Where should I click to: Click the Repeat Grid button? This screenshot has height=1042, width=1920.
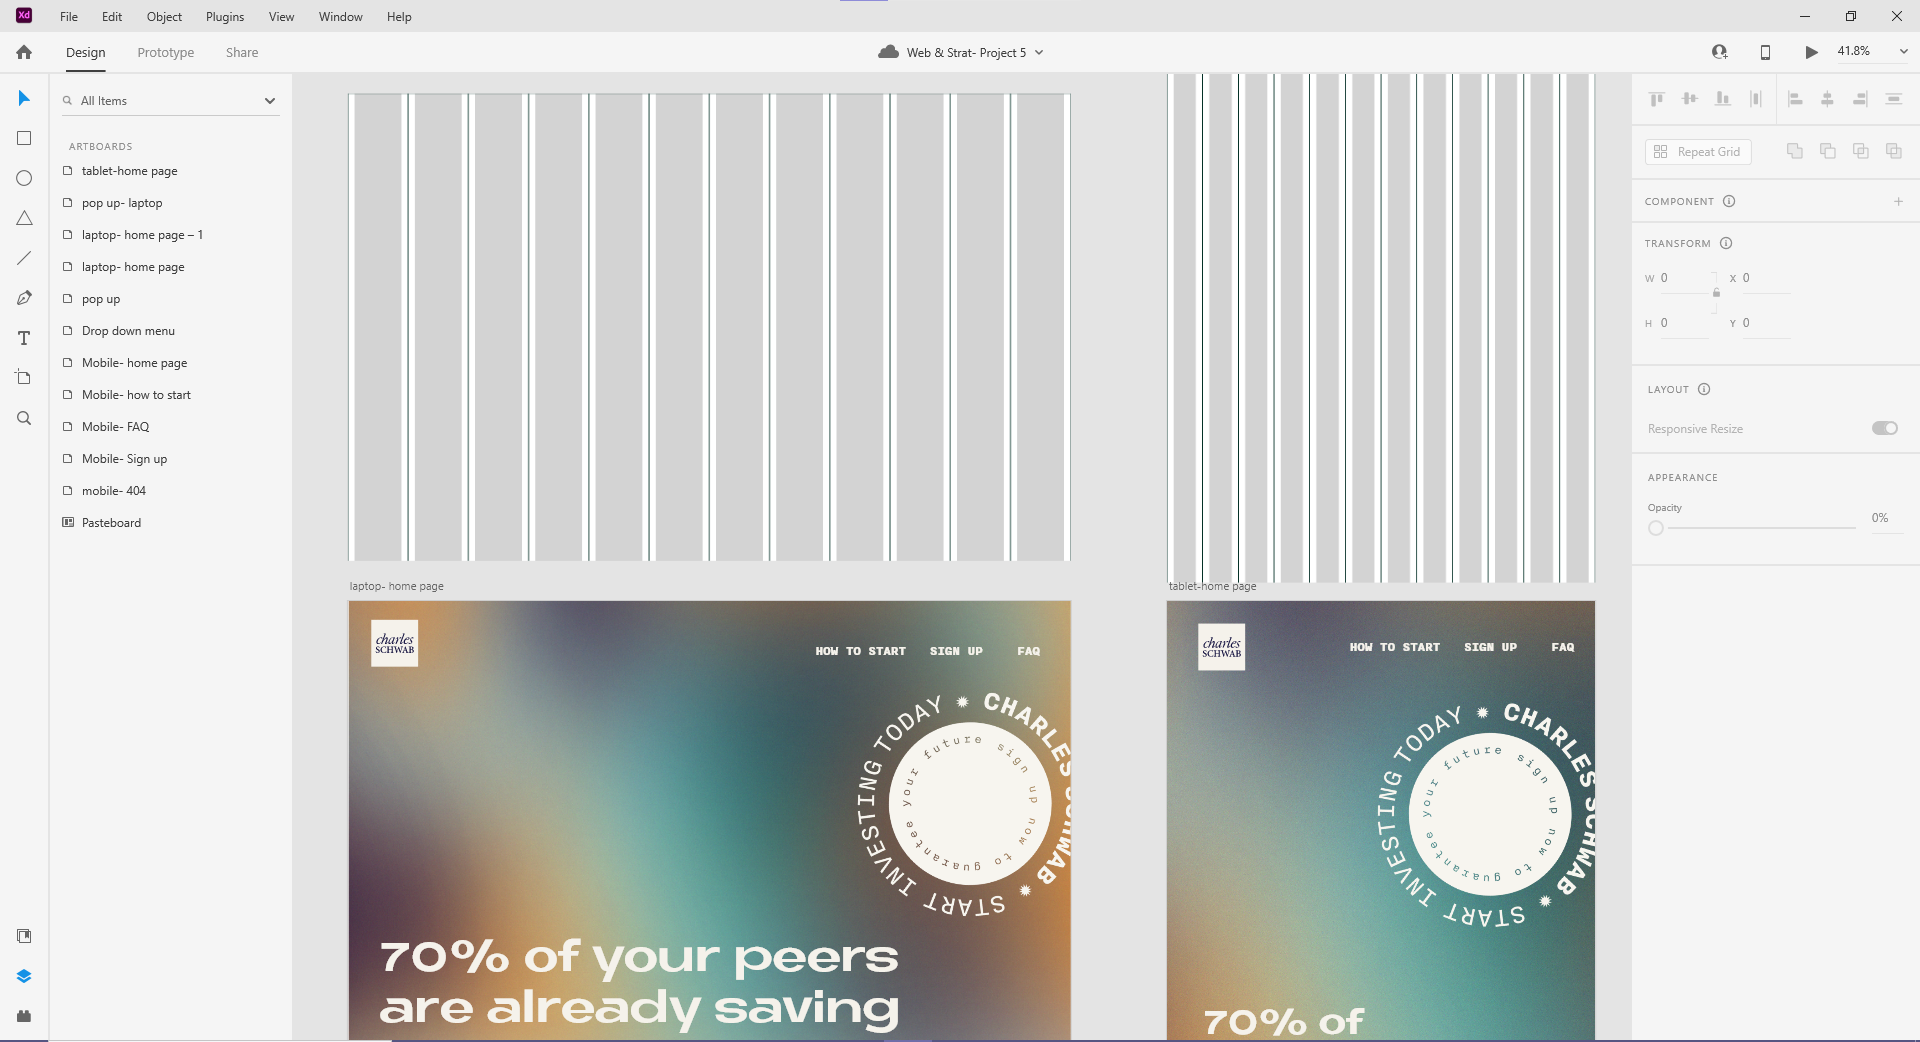coord(1698,152)
